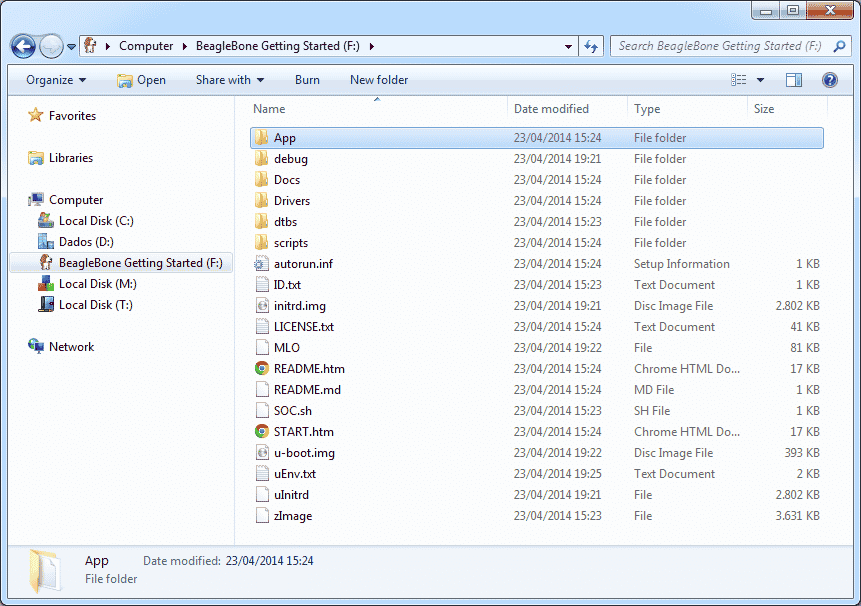Select the ID.txt file name
The width and height of the screenshot is (861, 606).
coord(287,285)
